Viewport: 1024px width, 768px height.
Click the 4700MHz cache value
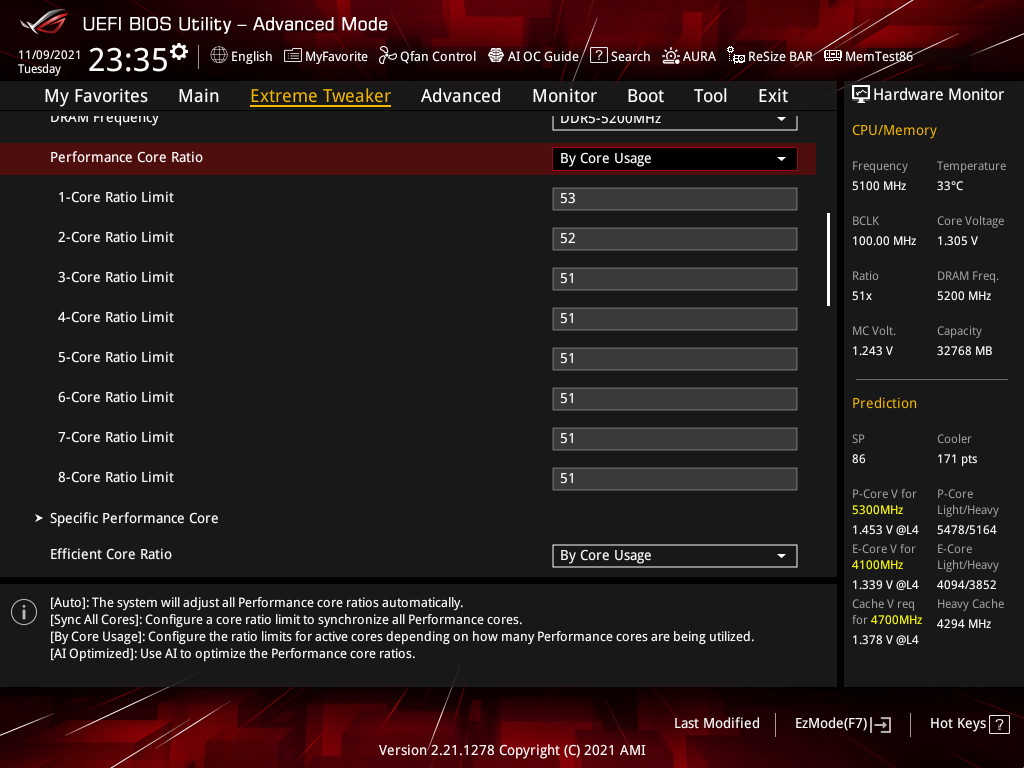coord(896,619)
